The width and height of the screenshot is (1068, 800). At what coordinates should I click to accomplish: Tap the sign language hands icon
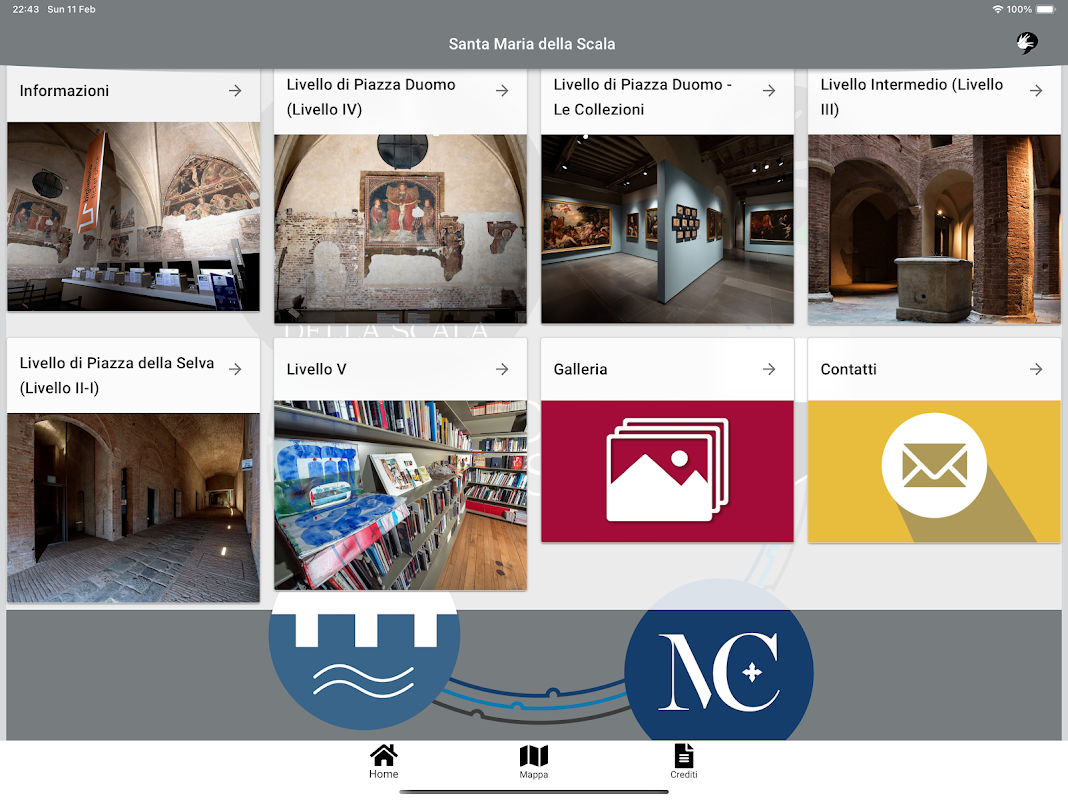[x=1027, y=43]
